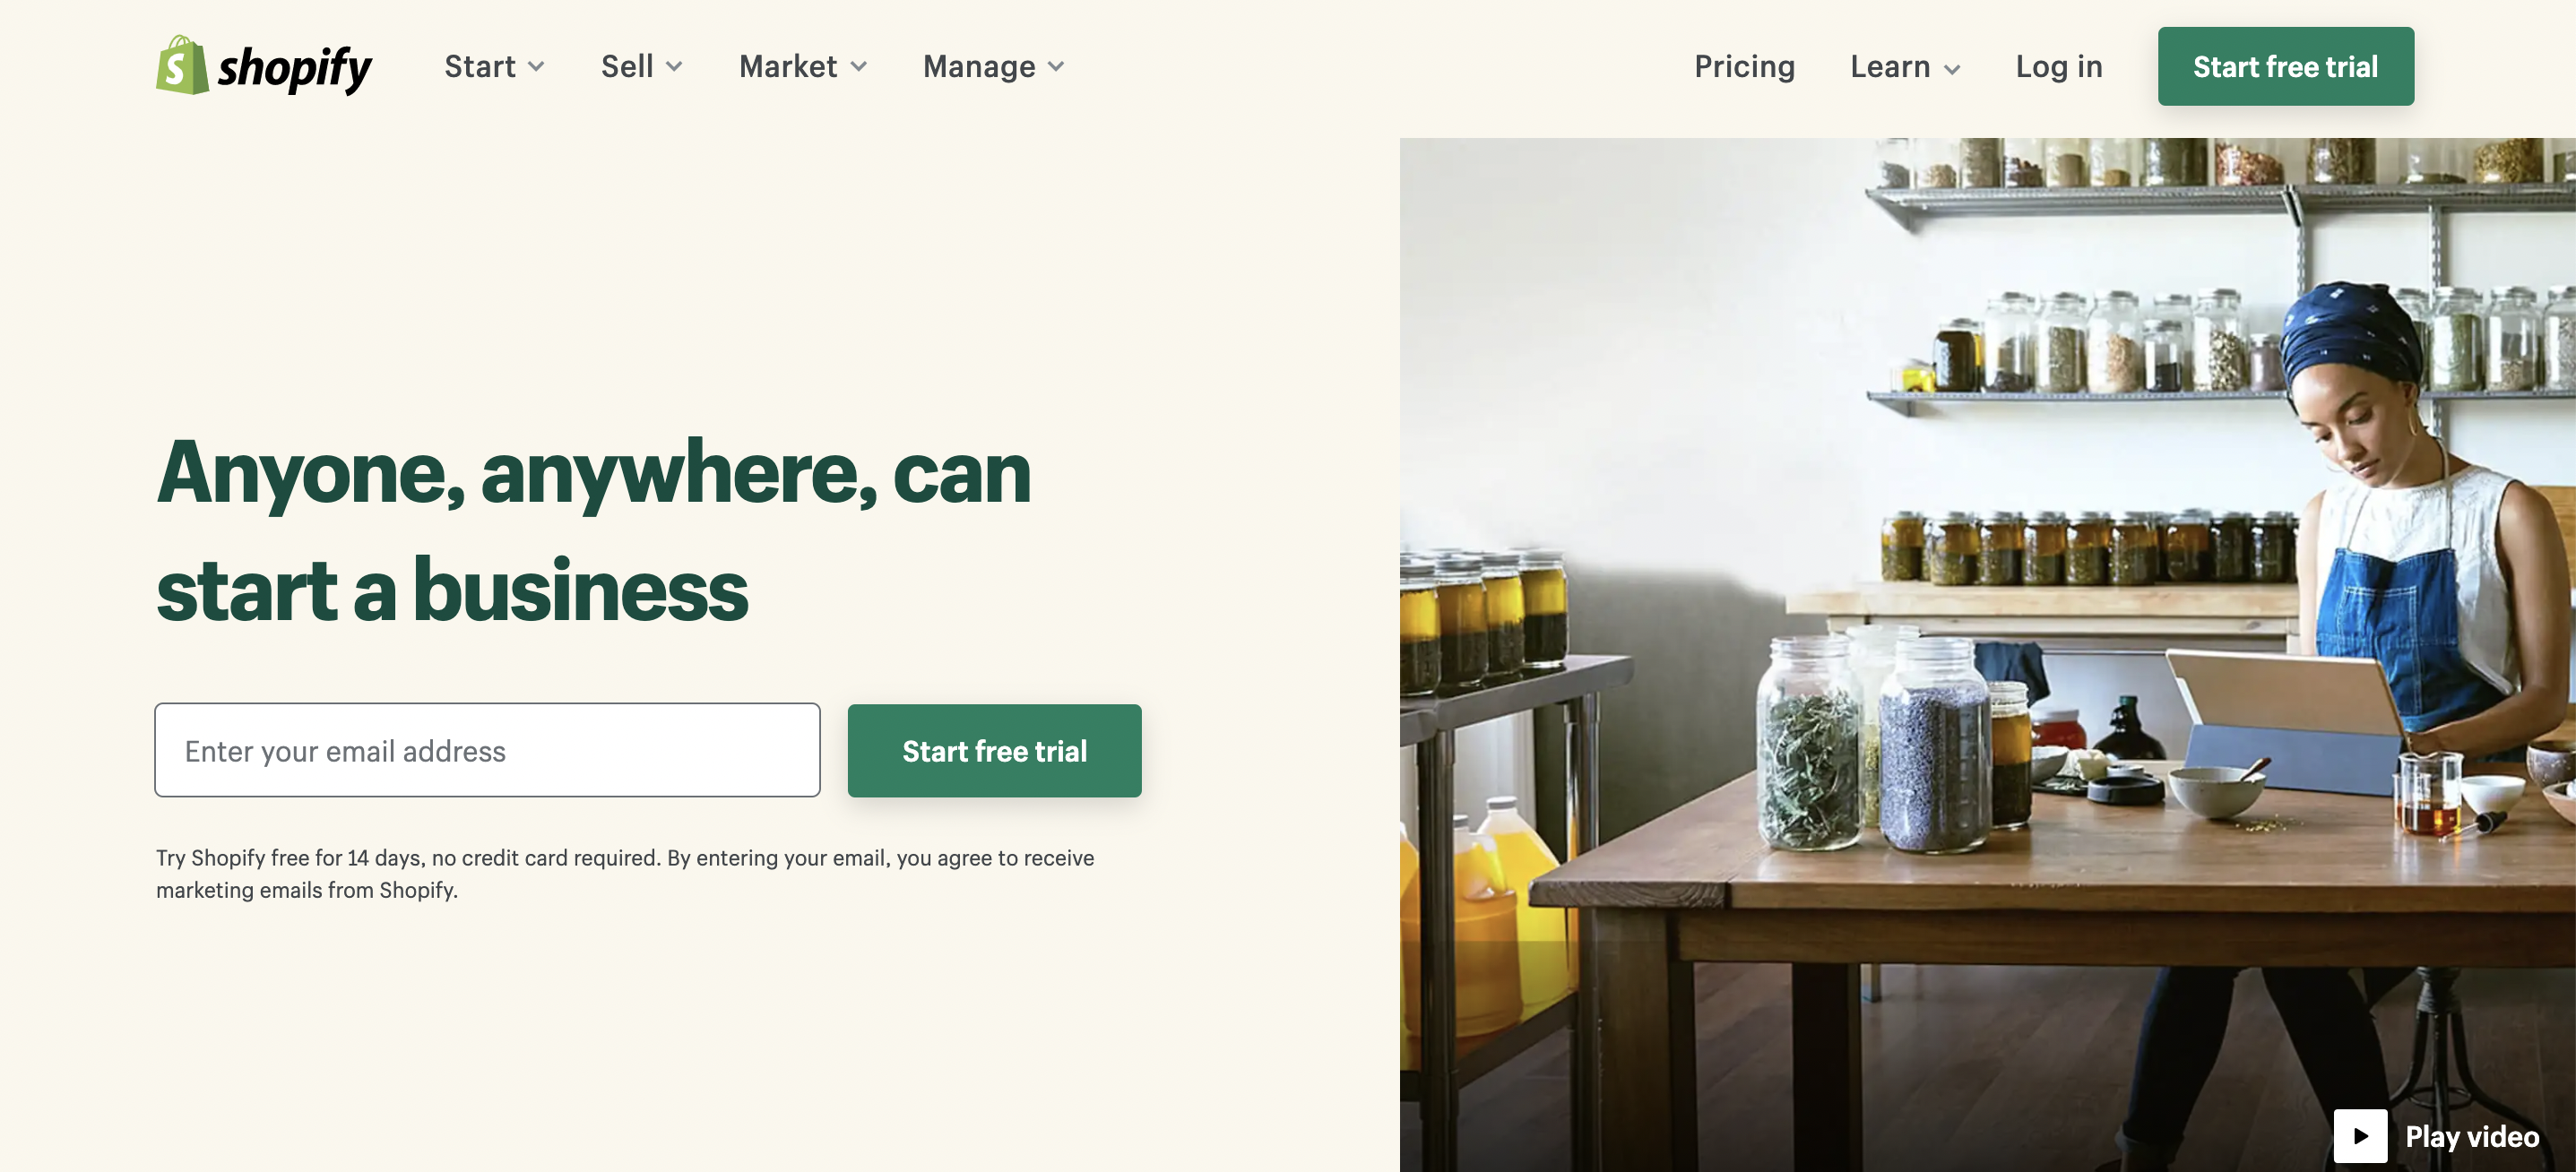2576x1172 pixels.
Task: Open the Learn navigation menu
Action: [1905, 66]
